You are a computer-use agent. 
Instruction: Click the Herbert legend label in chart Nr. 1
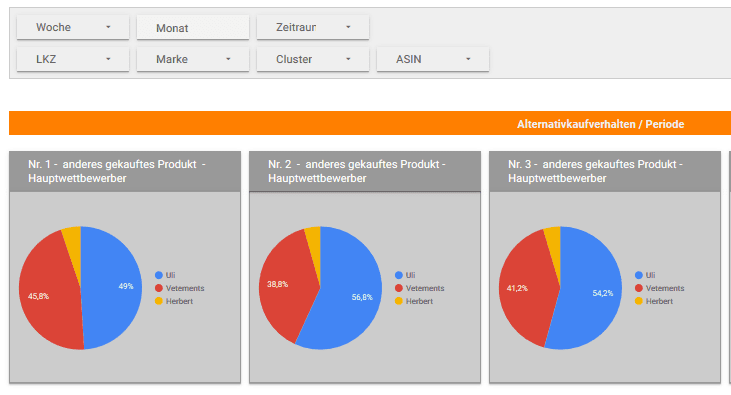tap(179, 301)
